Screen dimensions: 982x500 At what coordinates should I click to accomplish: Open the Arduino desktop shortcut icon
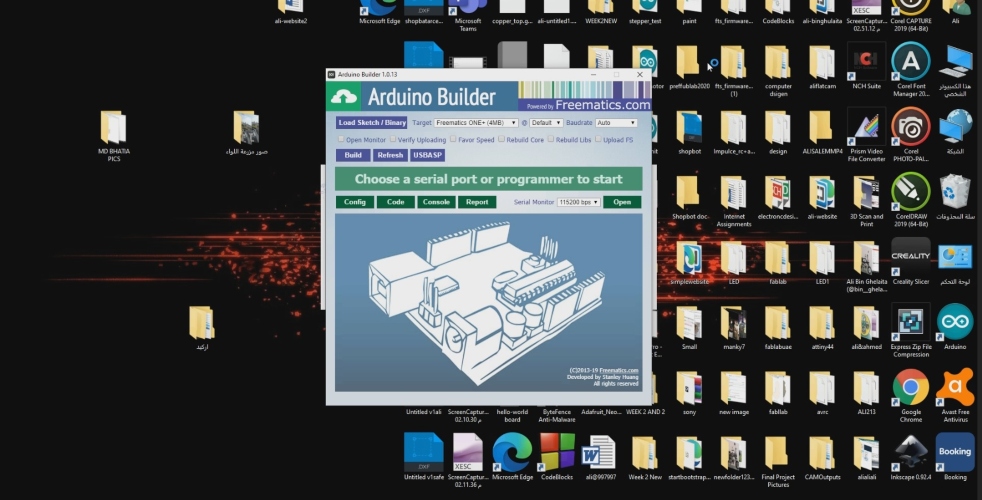pos(954,322)
